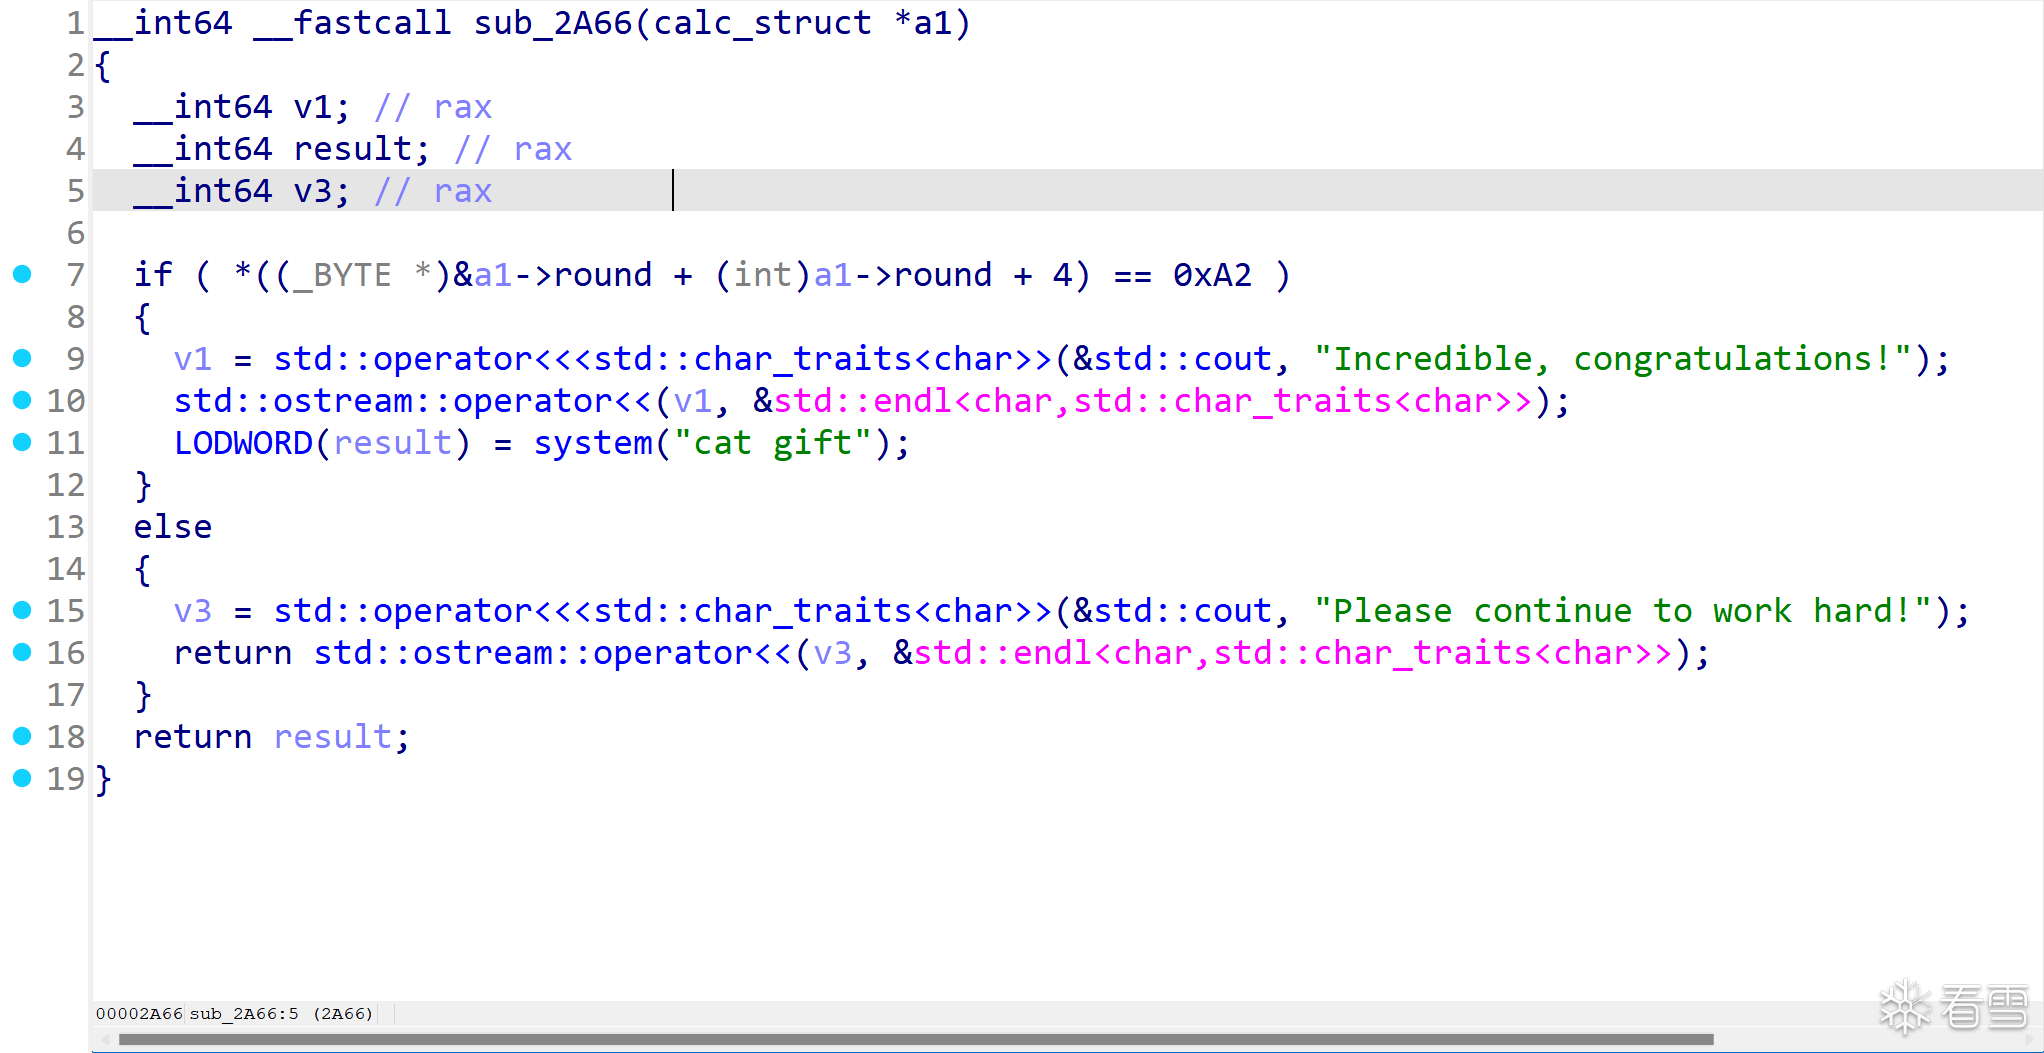Click the horizontal scrollbar at the bottom
2044x1053 pixels.
click(x=915, y=1039)
